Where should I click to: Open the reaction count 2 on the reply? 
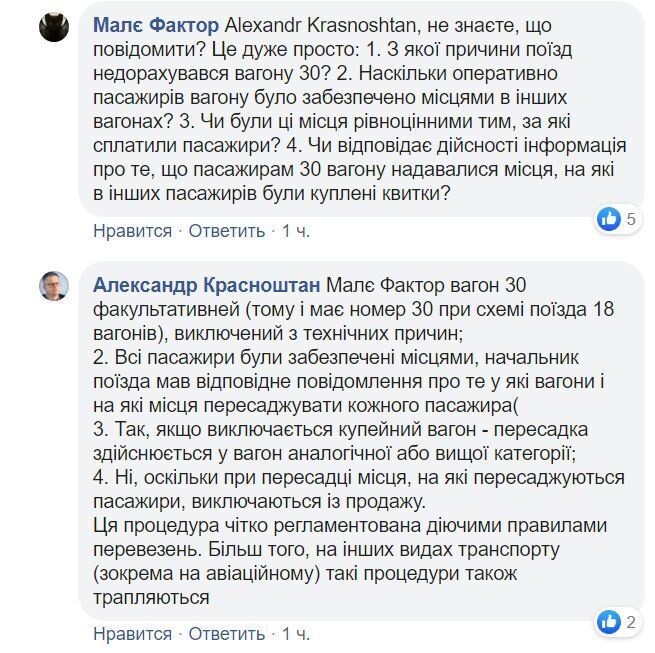click(631, 623)
